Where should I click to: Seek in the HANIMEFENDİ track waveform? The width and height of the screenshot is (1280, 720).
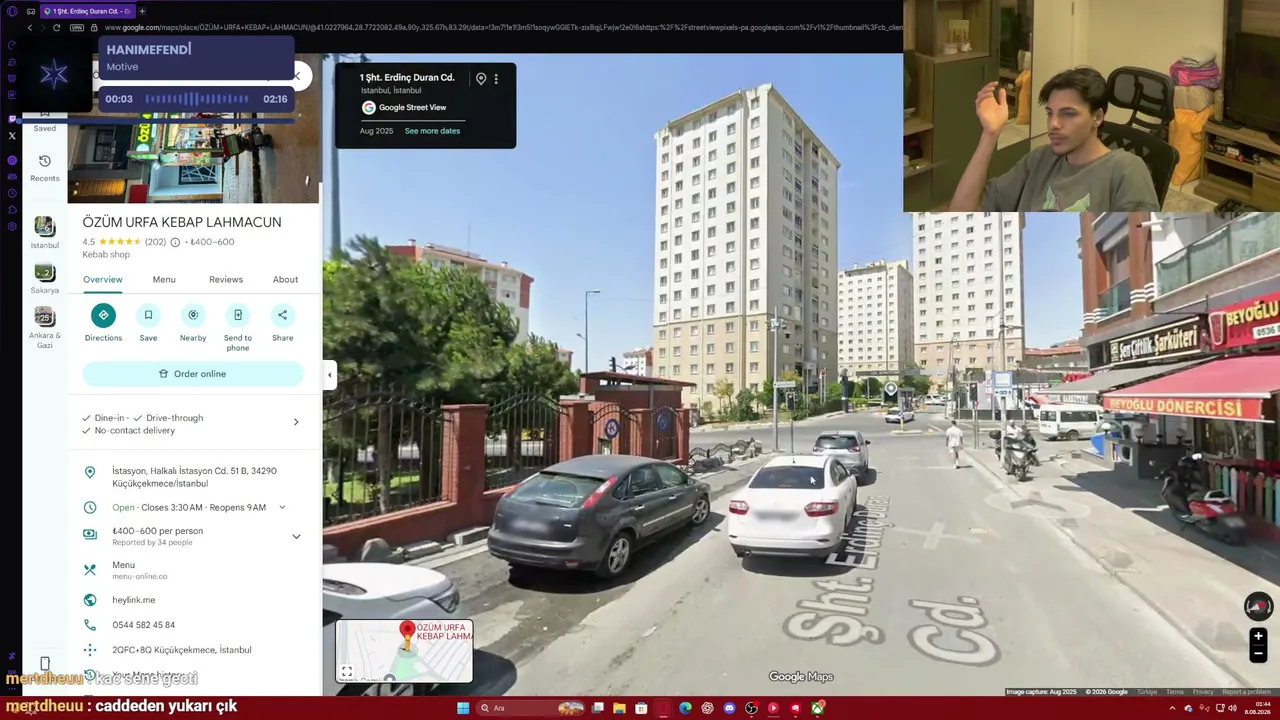(197, 99)
